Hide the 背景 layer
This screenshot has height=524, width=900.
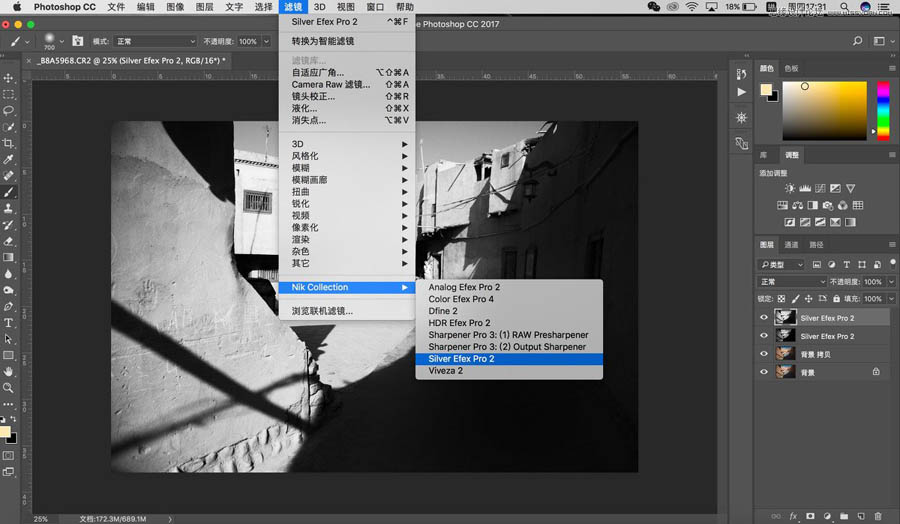point(763,372)
